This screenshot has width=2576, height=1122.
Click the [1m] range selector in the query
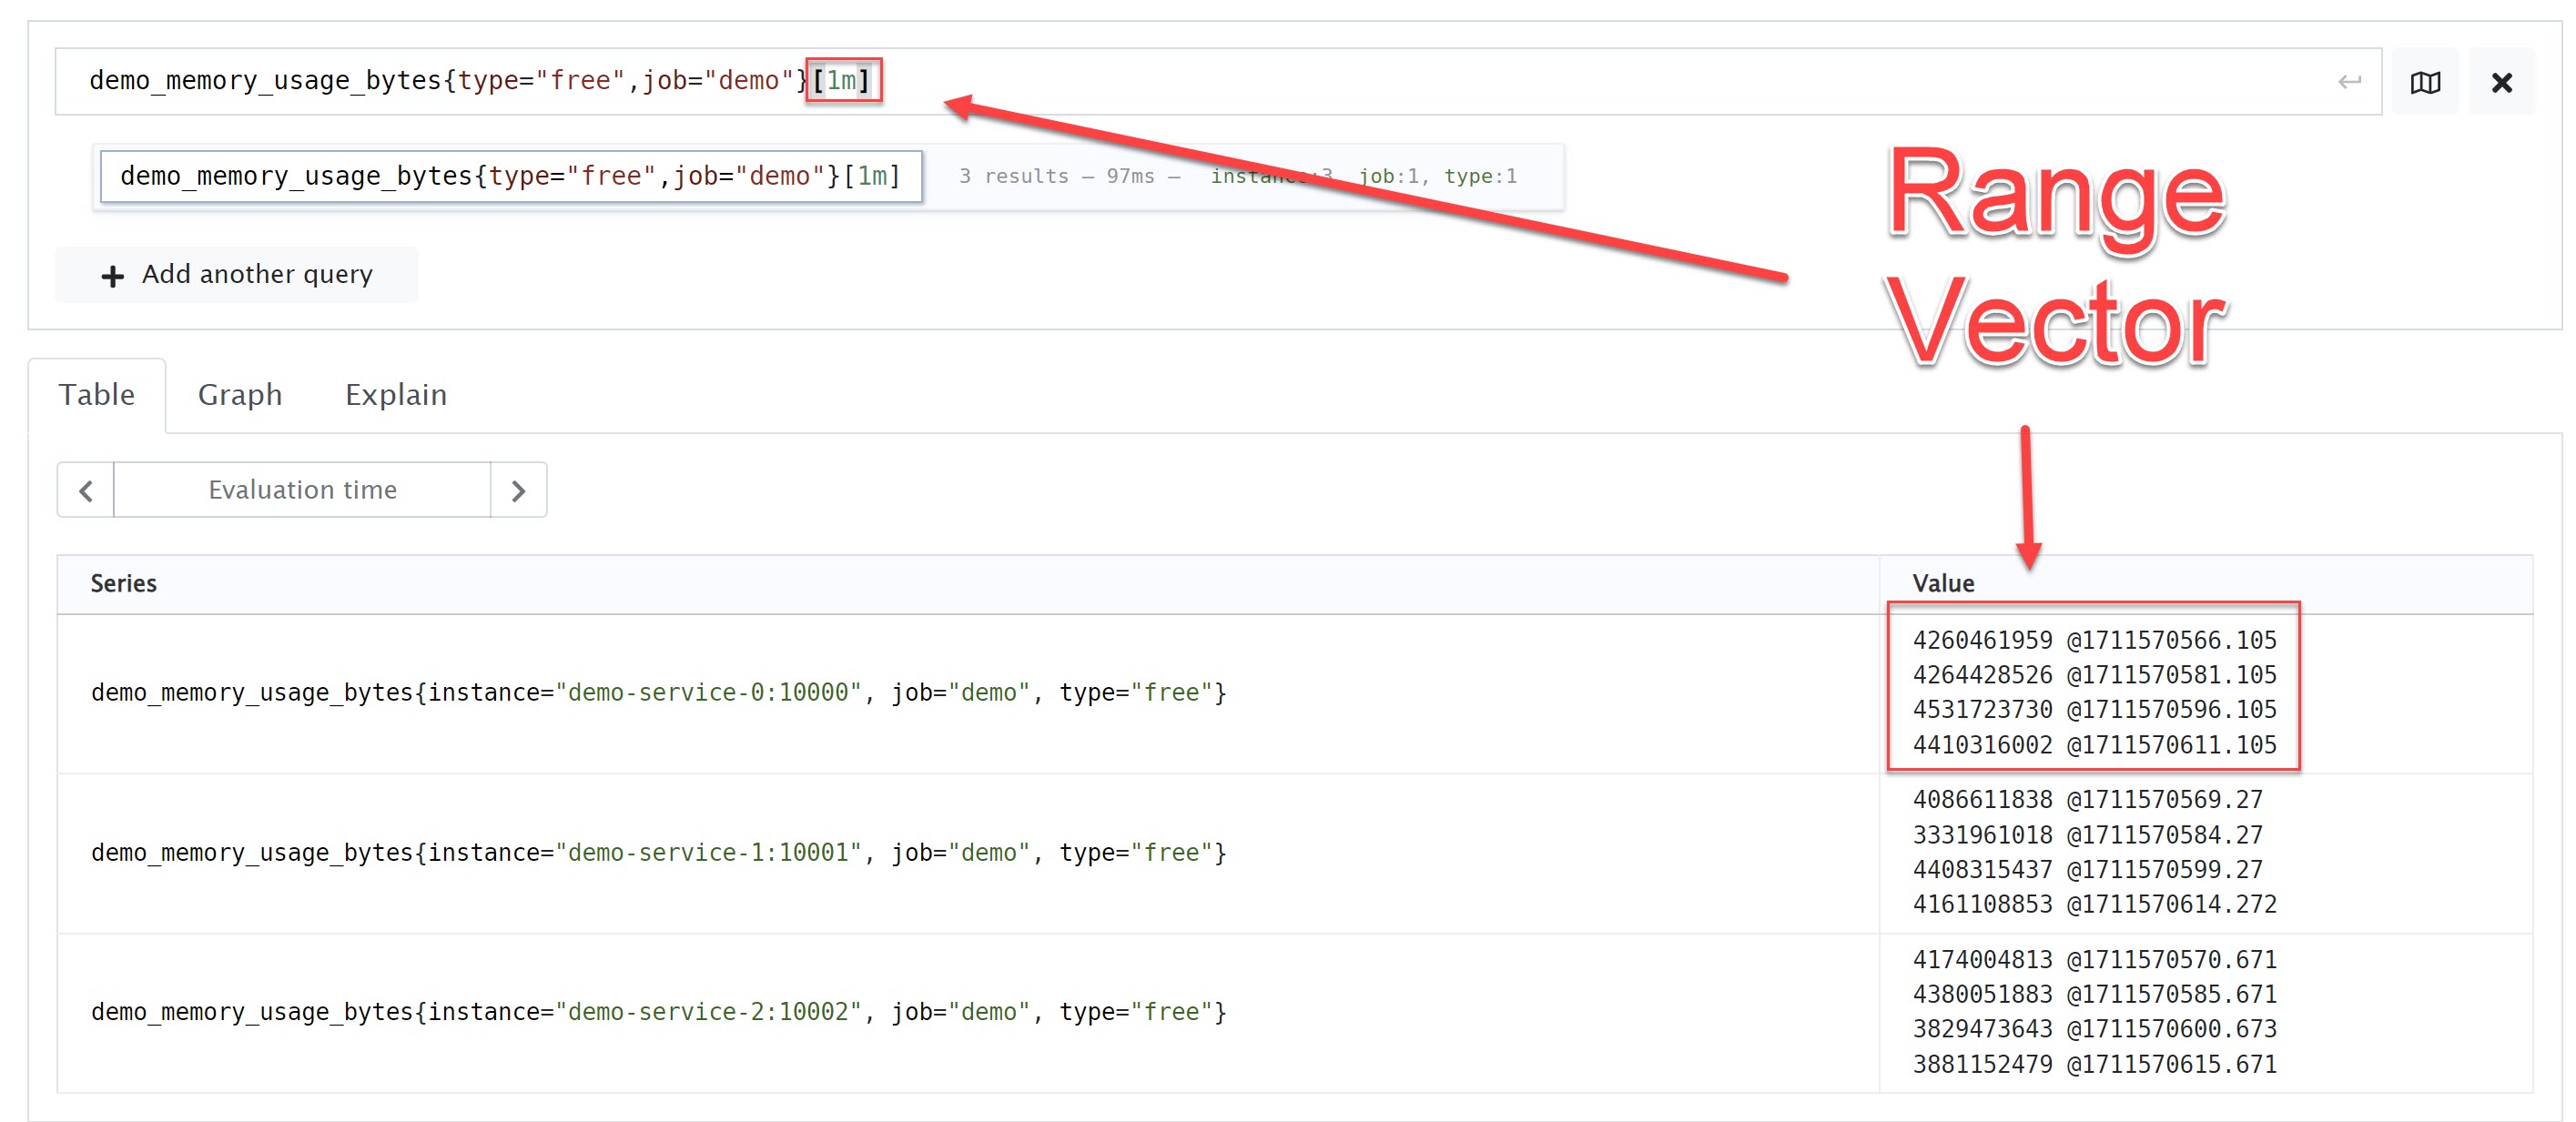coord(842,80)
